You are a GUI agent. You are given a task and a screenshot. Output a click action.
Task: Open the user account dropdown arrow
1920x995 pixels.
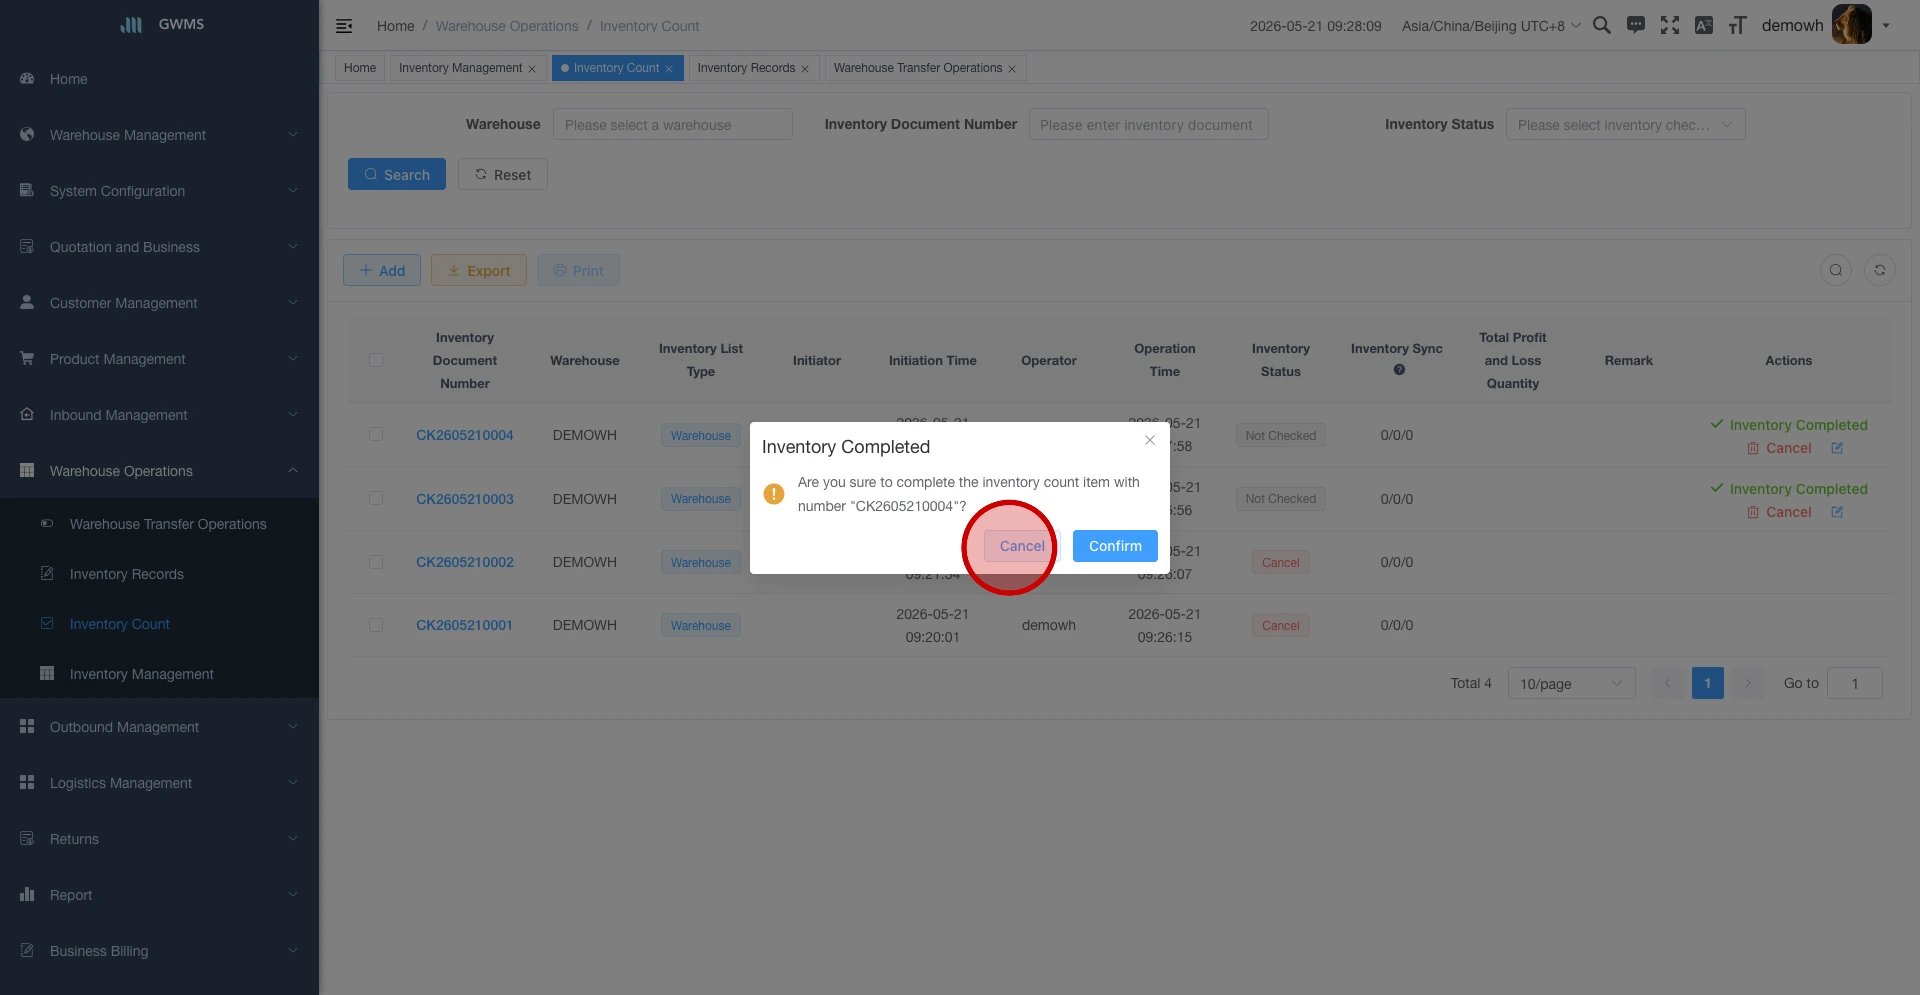click(1886, 26)
